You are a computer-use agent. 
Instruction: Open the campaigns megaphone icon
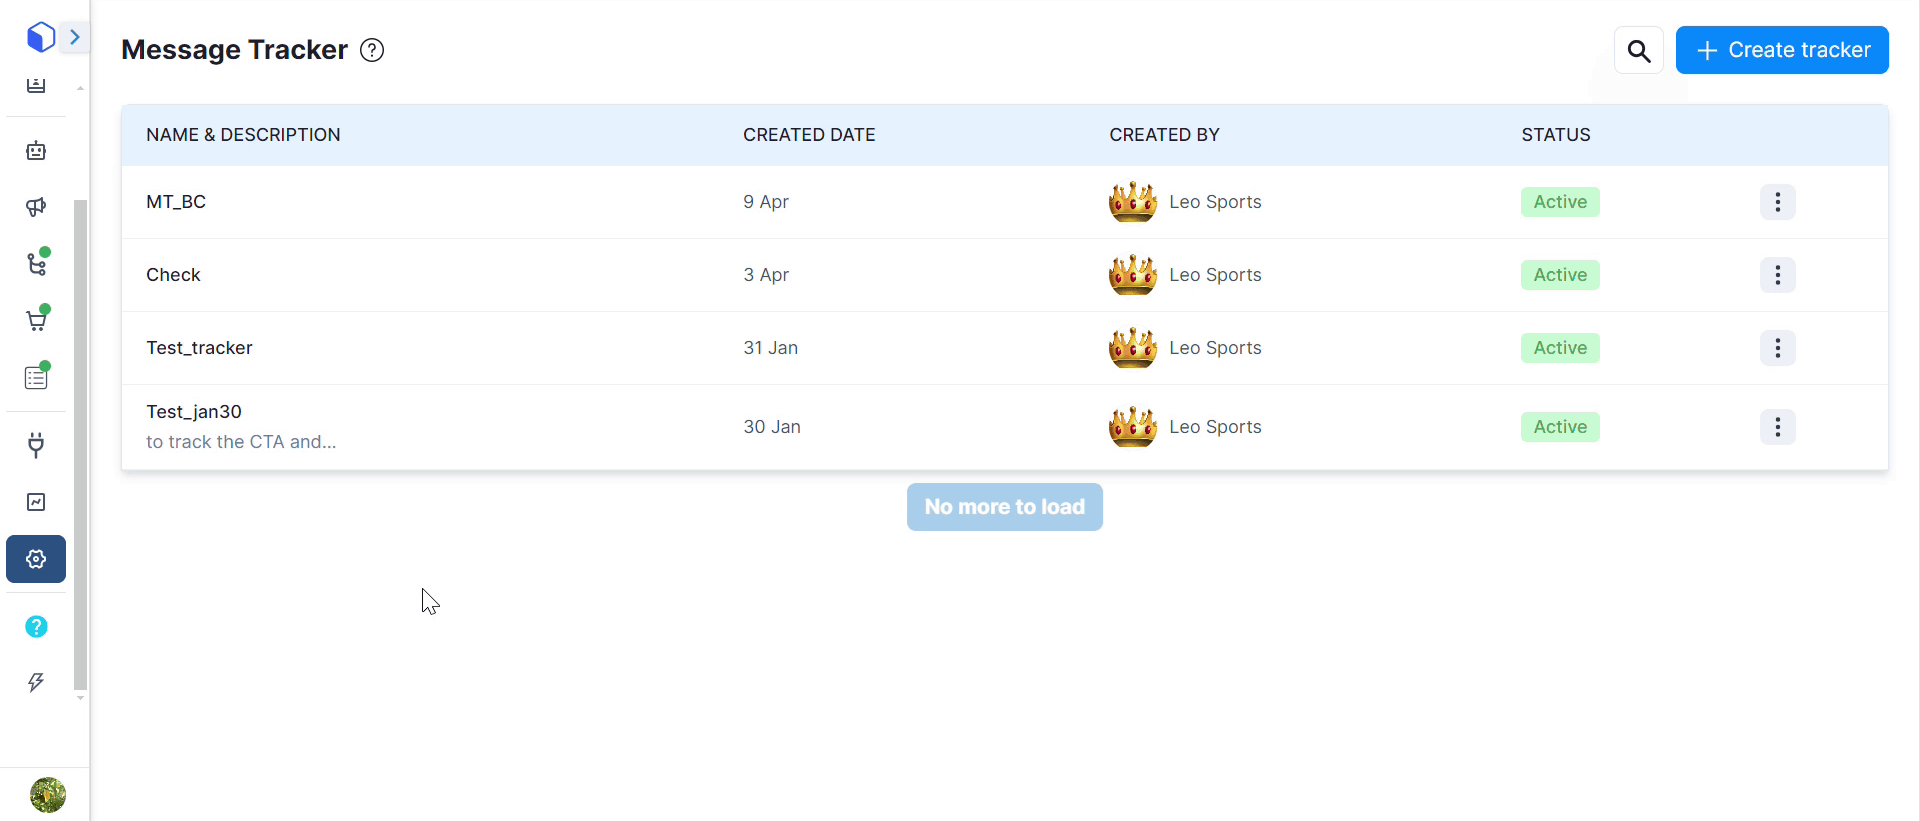pos(36,207)
